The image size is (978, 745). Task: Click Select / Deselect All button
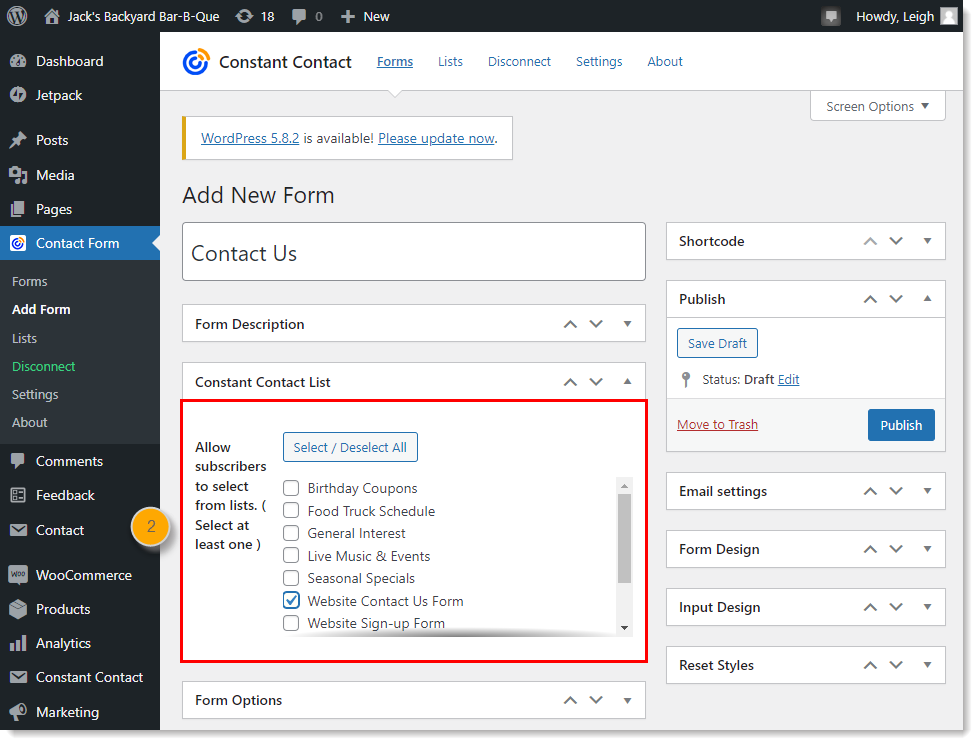click(x=350, y=447)
